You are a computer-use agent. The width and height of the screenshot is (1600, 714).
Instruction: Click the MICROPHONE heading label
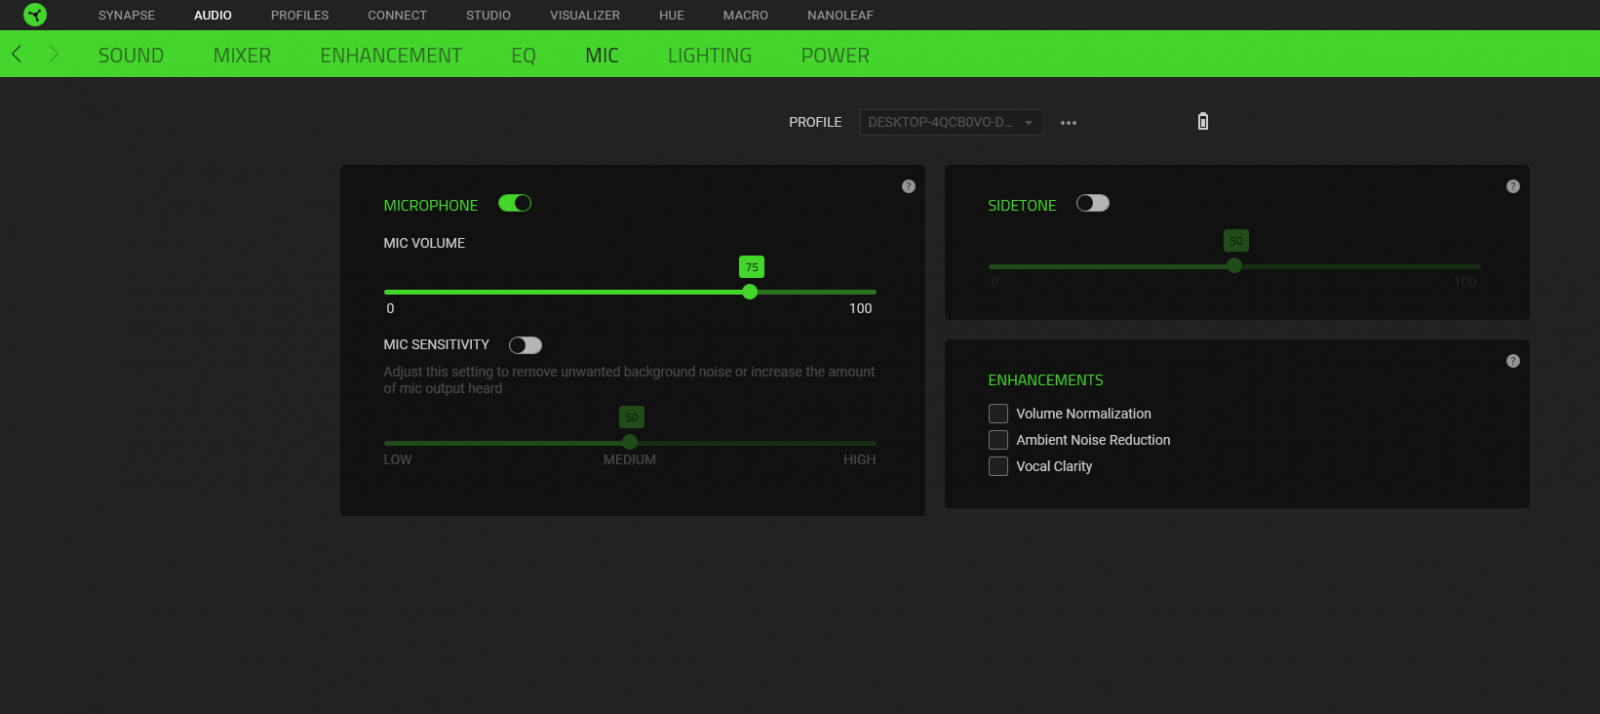tap(431, 205)
